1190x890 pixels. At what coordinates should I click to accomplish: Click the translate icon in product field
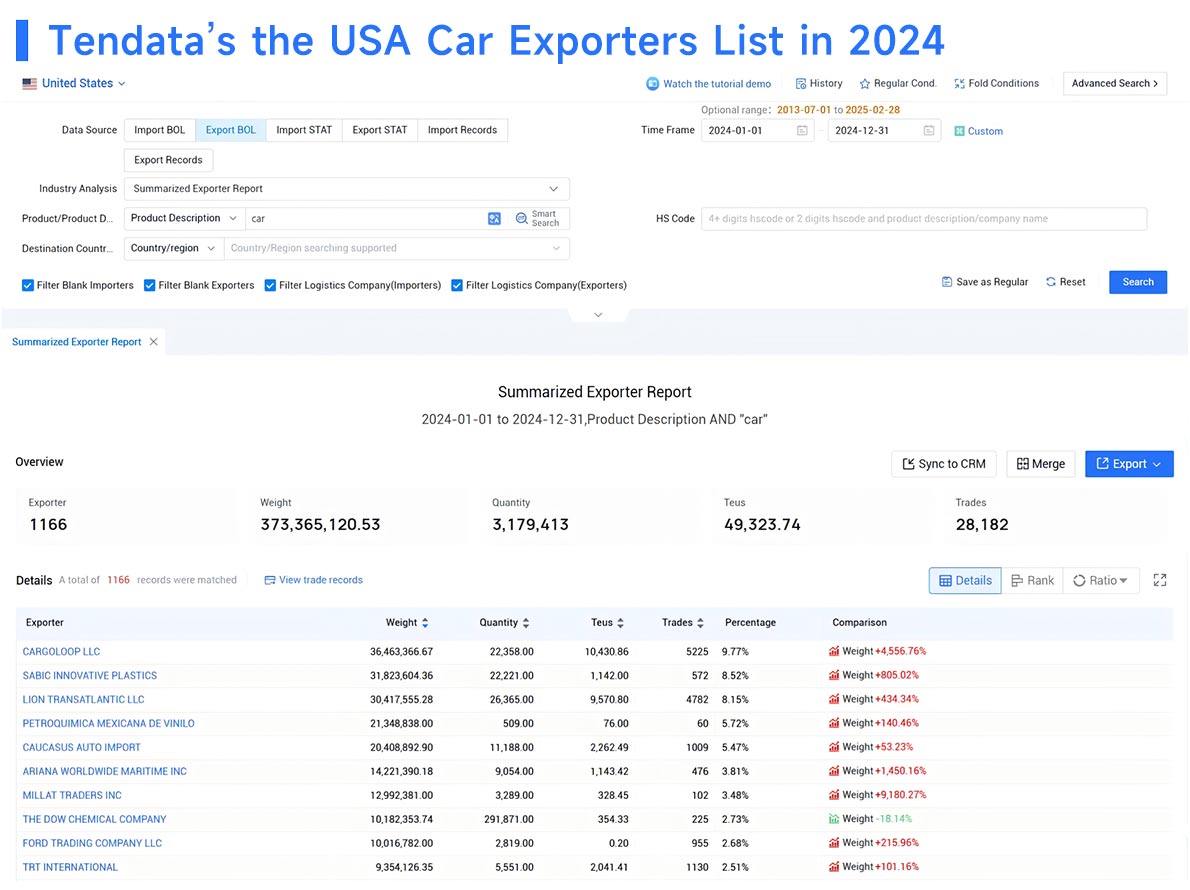[x=494, y=219]
